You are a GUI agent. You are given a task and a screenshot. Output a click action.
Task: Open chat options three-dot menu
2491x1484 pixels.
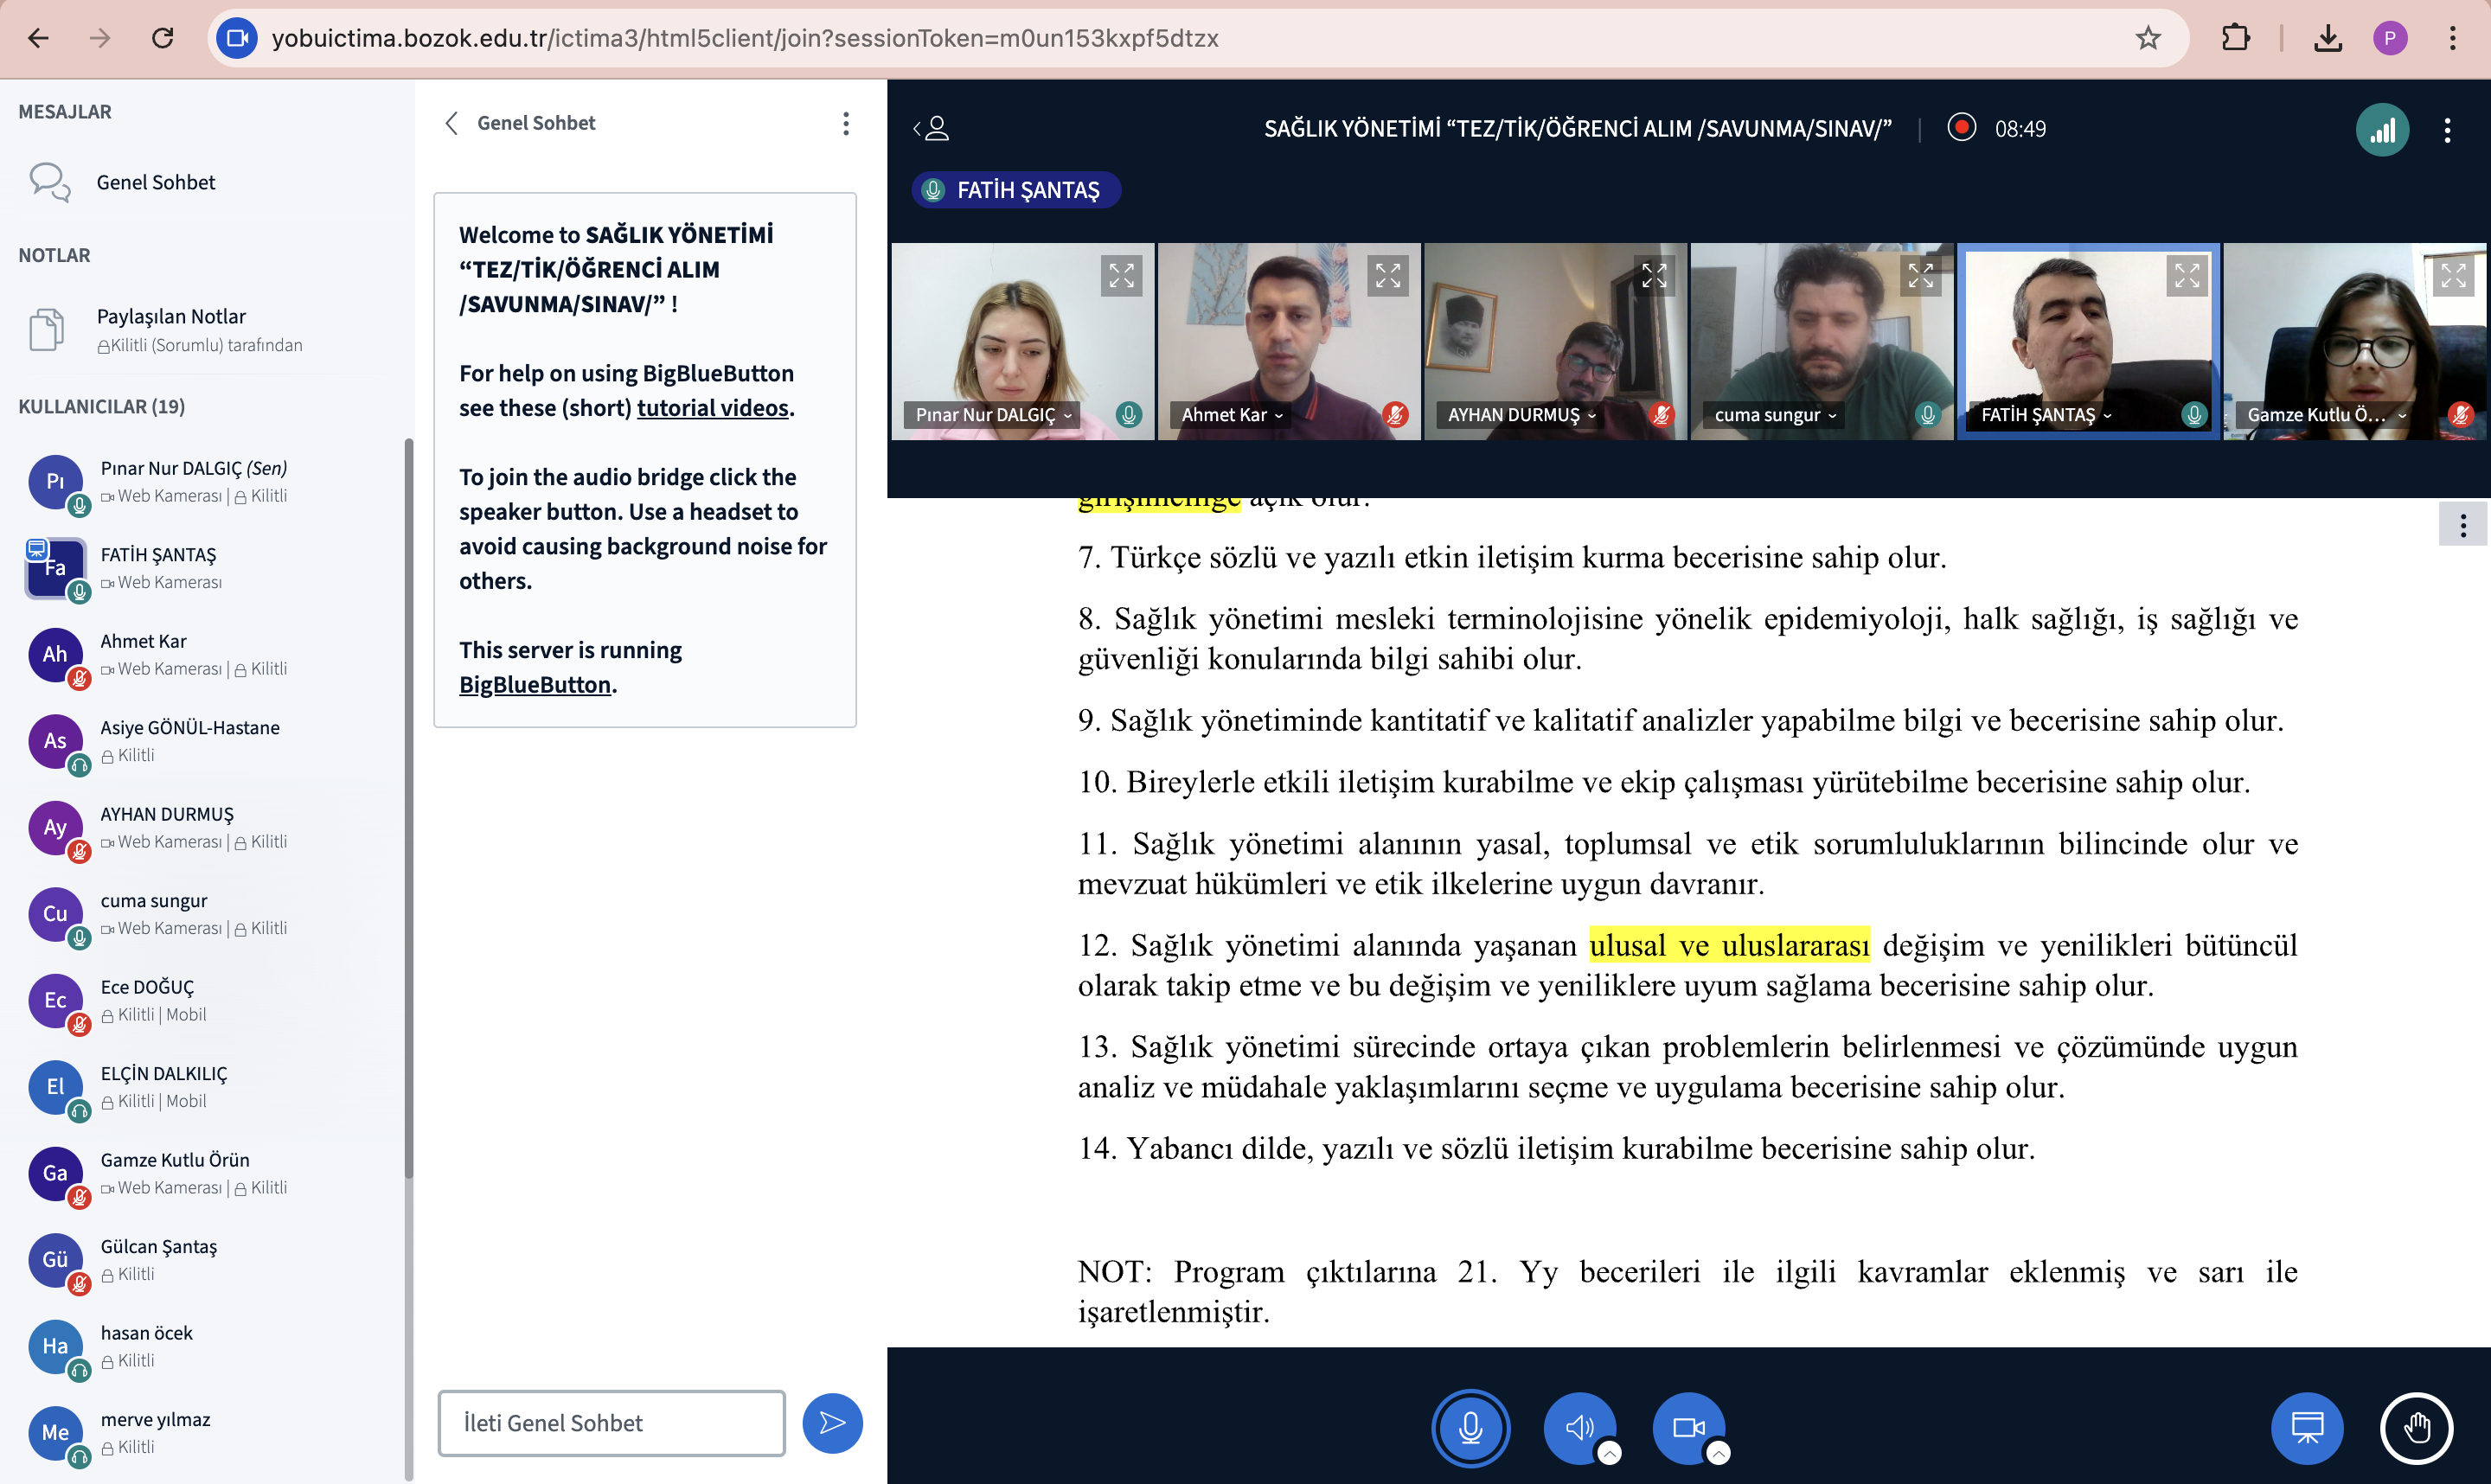[846, 123]
